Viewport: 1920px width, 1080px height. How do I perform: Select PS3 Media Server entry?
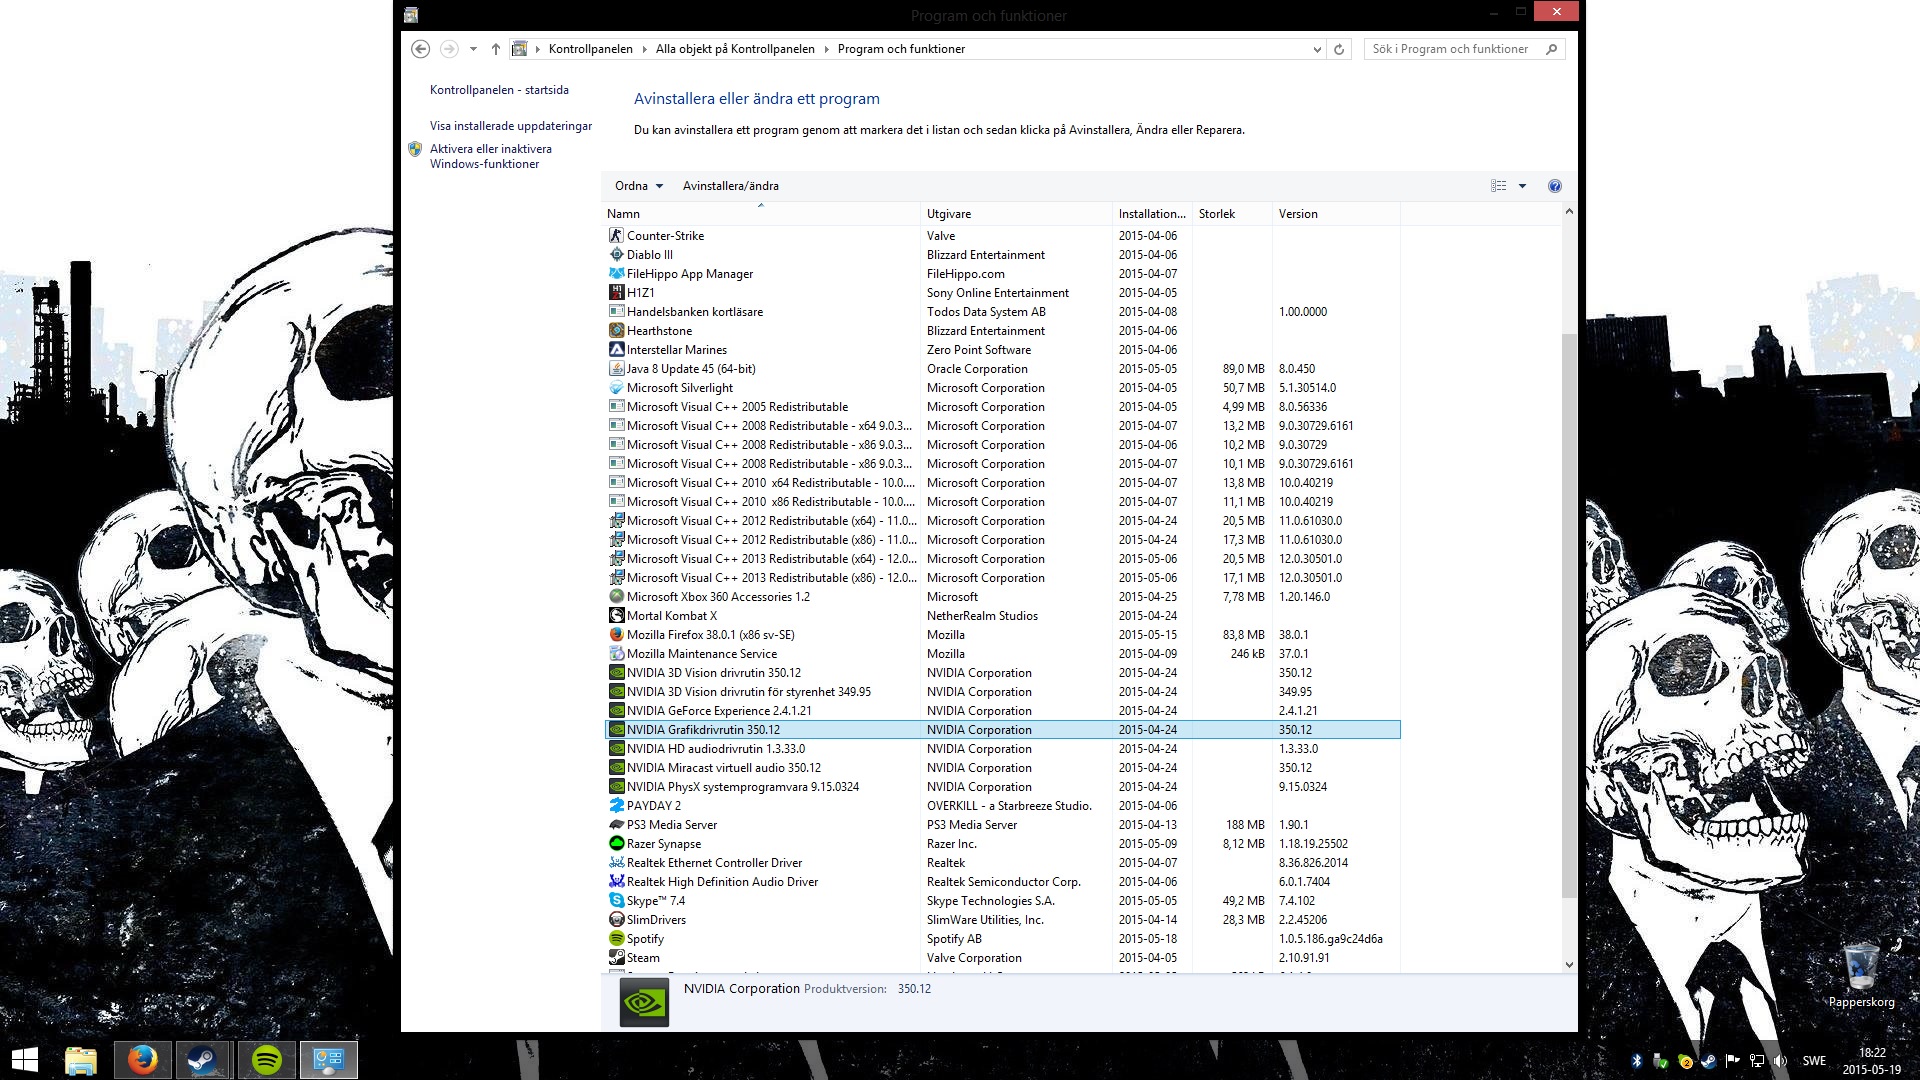(1002, 825)
